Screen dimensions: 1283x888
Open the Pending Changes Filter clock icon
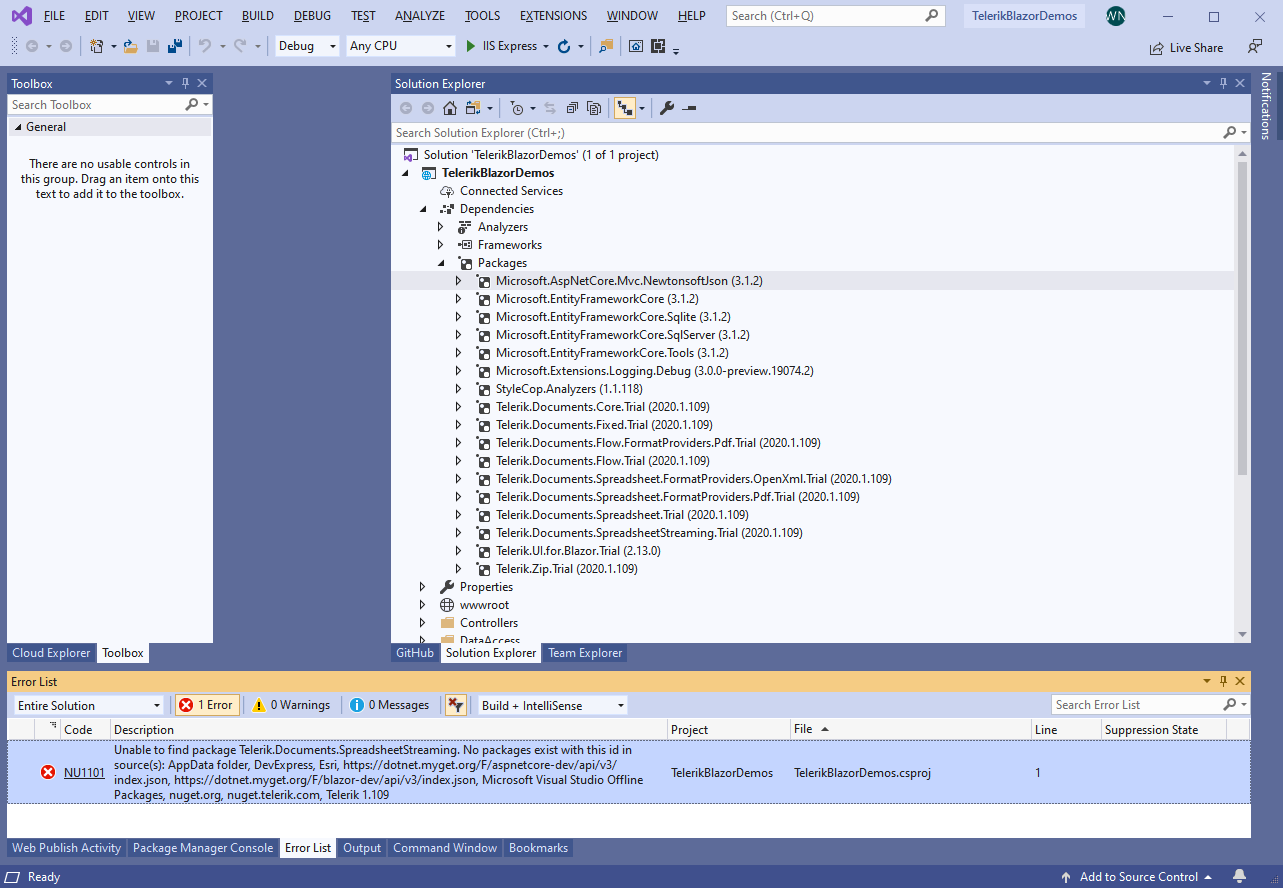pos(516,108)
